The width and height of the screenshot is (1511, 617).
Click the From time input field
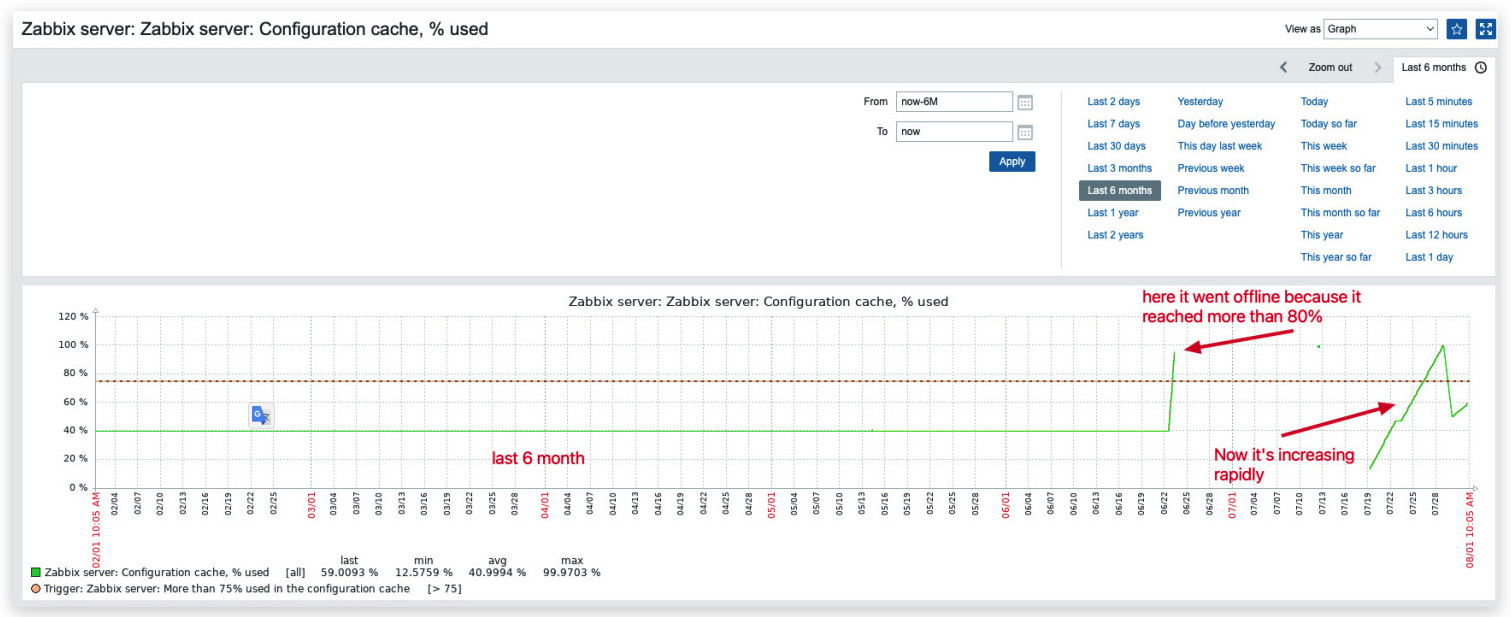point(954,102)
